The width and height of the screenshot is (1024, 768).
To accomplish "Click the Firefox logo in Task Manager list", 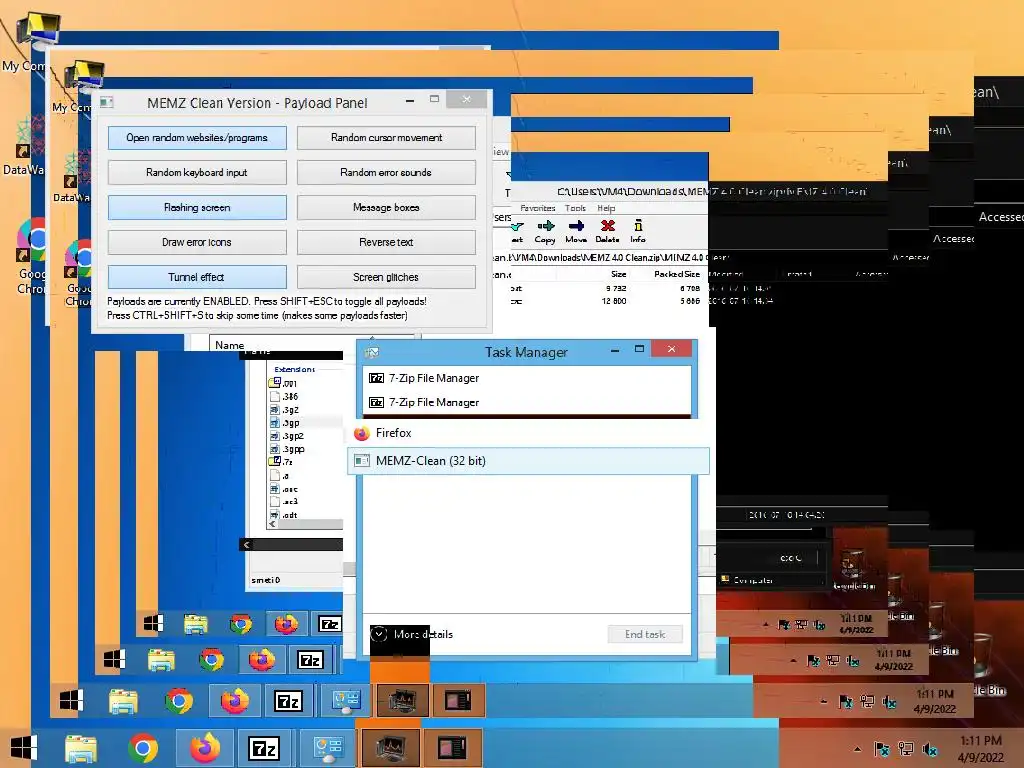I will 362,433.
